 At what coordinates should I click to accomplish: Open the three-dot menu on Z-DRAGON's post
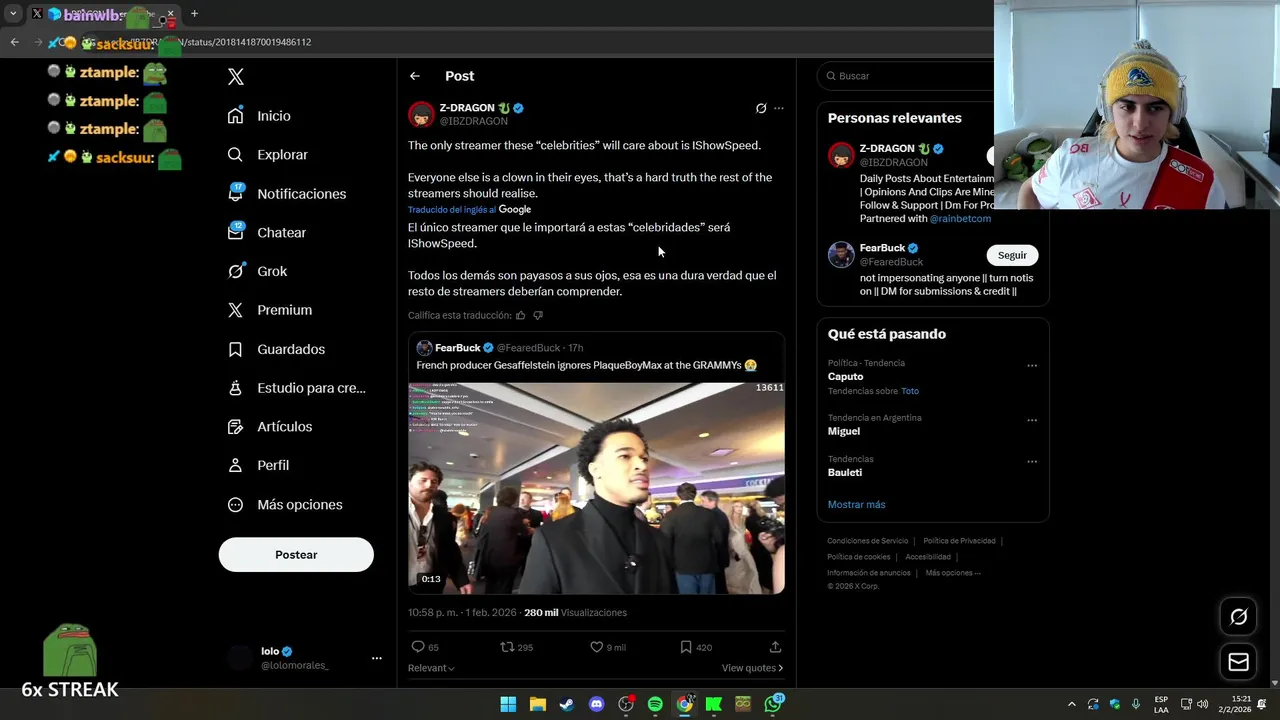779,108
